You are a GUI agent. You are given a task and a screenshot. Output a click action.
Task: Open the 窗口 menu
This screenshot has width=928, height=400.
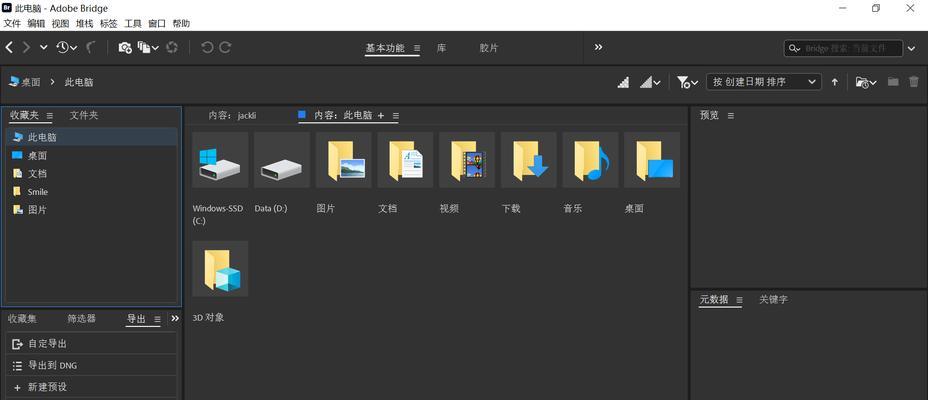(157, 23)
